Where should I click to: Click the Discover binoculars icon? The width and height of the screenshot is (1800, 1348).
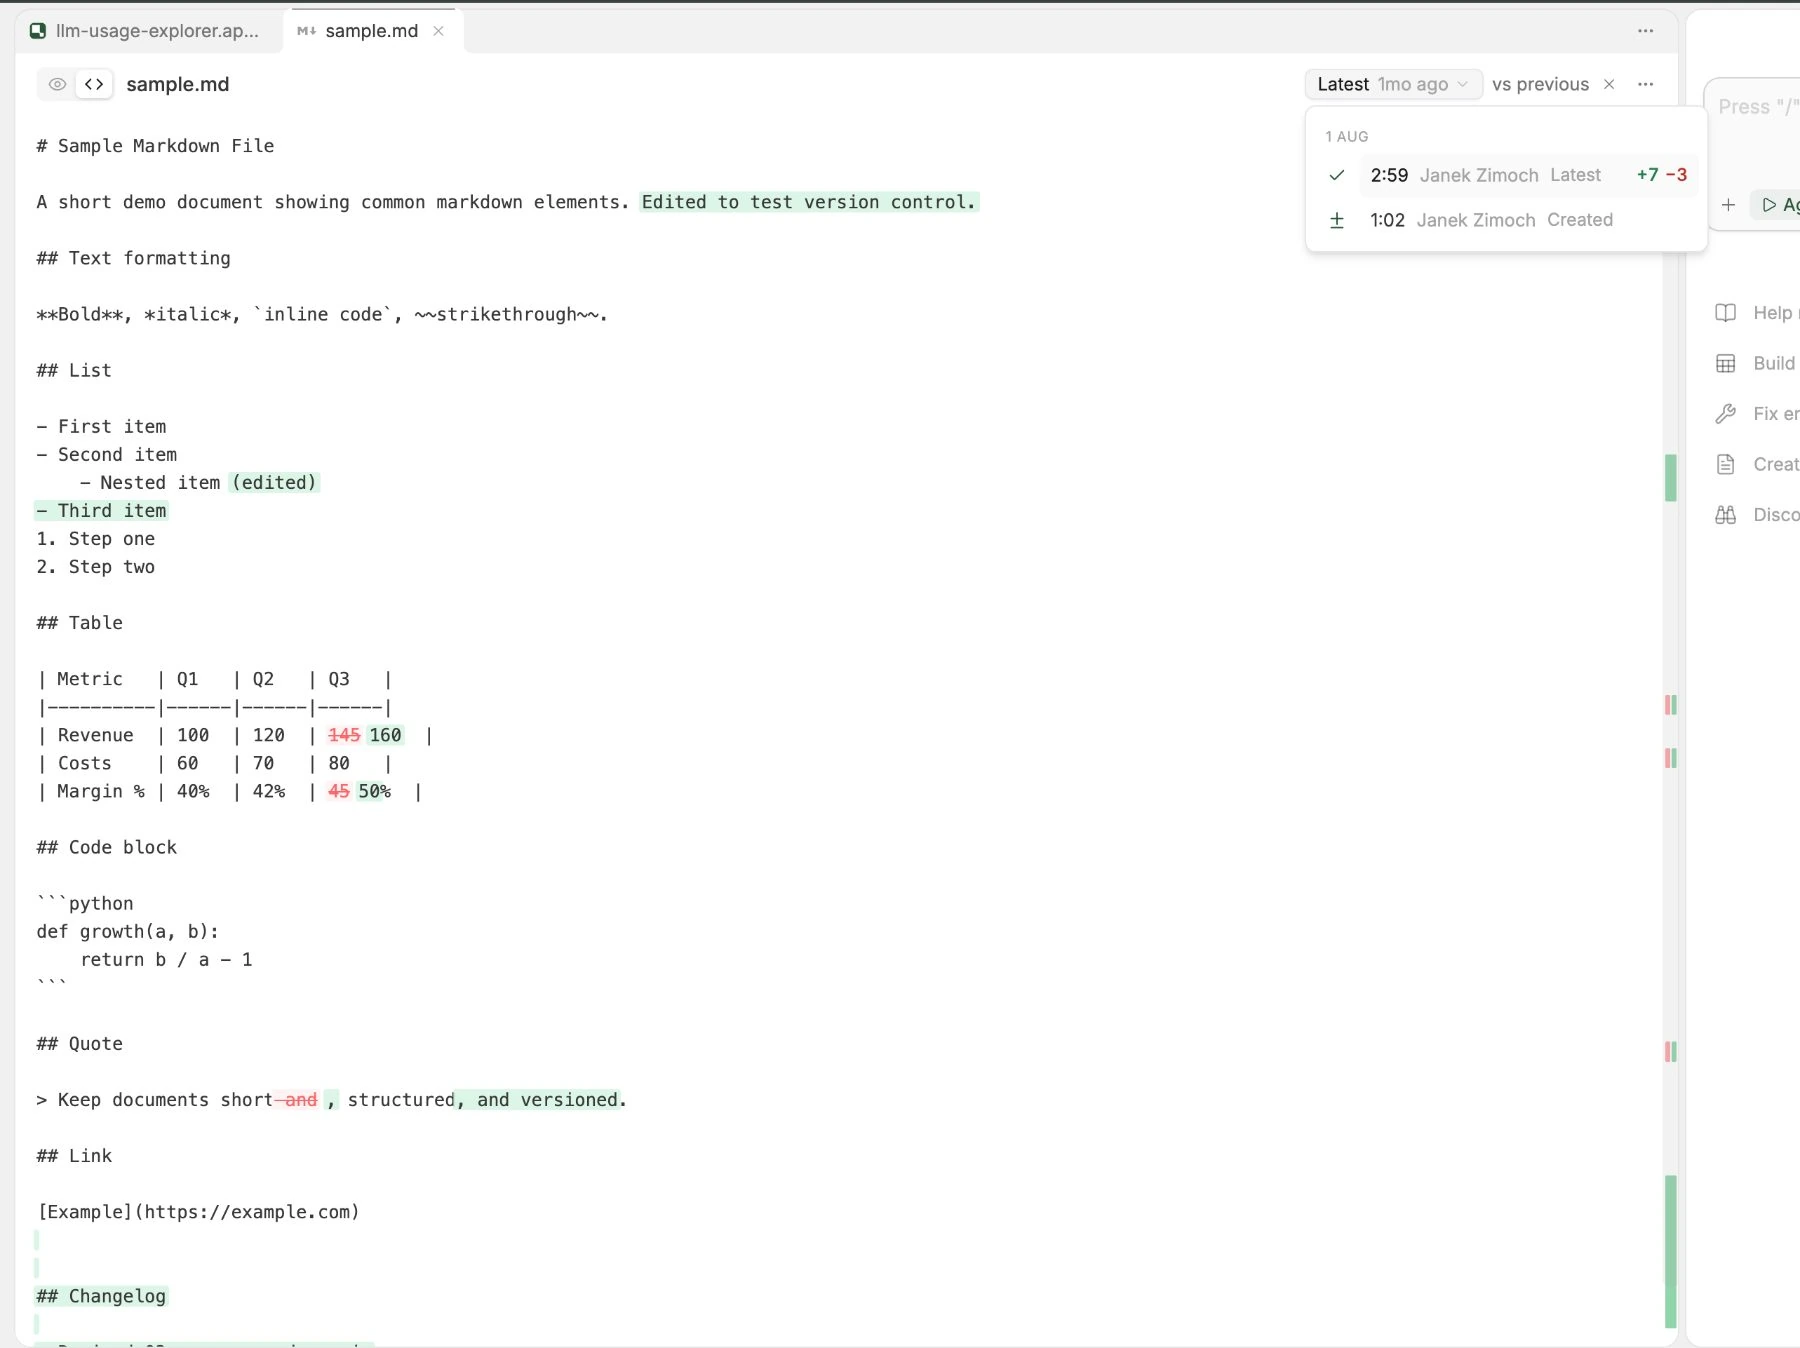1725,515
